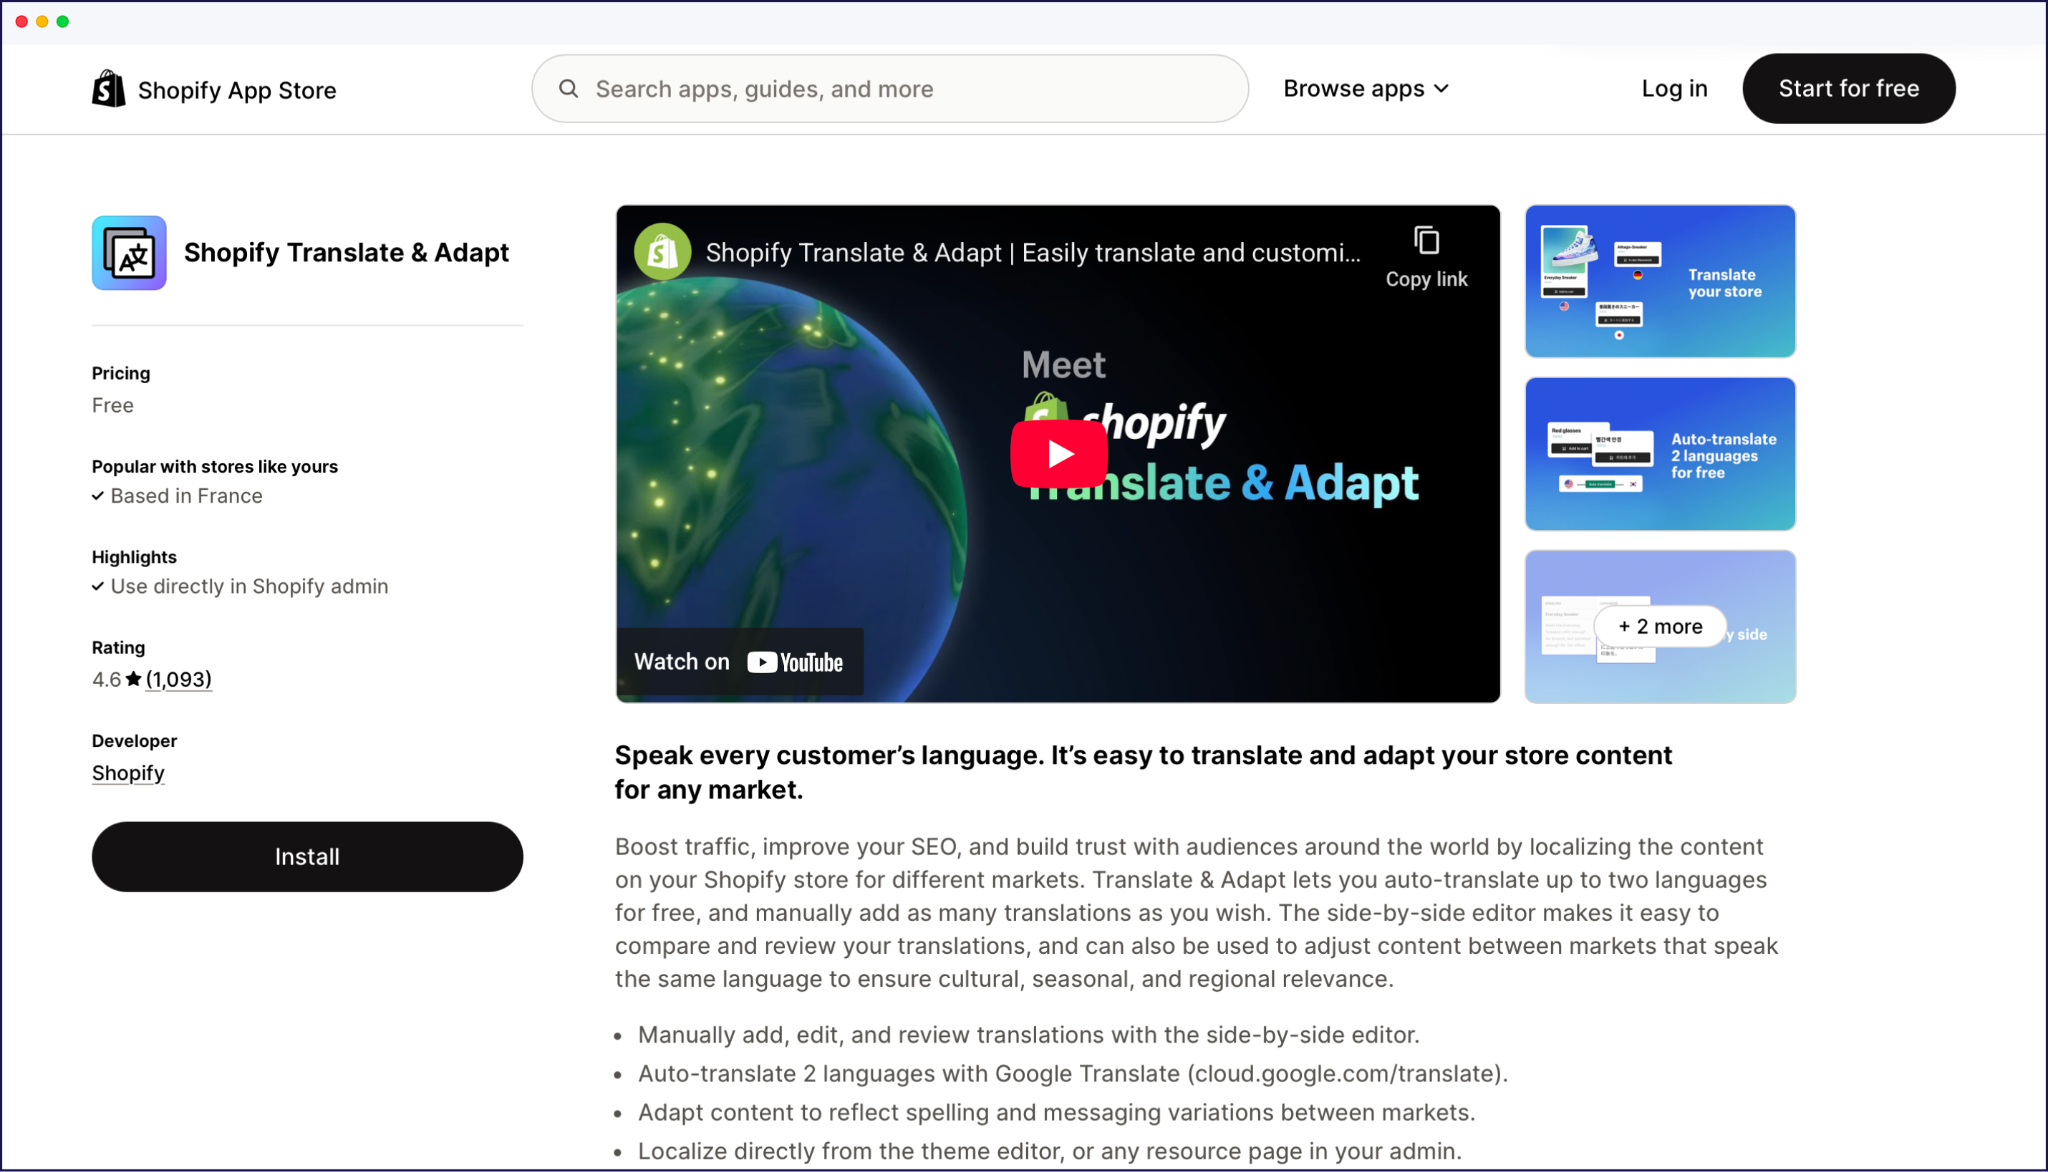Expand the Browse apps dropdown
2048x1172 pixels.
[1354, 89]
